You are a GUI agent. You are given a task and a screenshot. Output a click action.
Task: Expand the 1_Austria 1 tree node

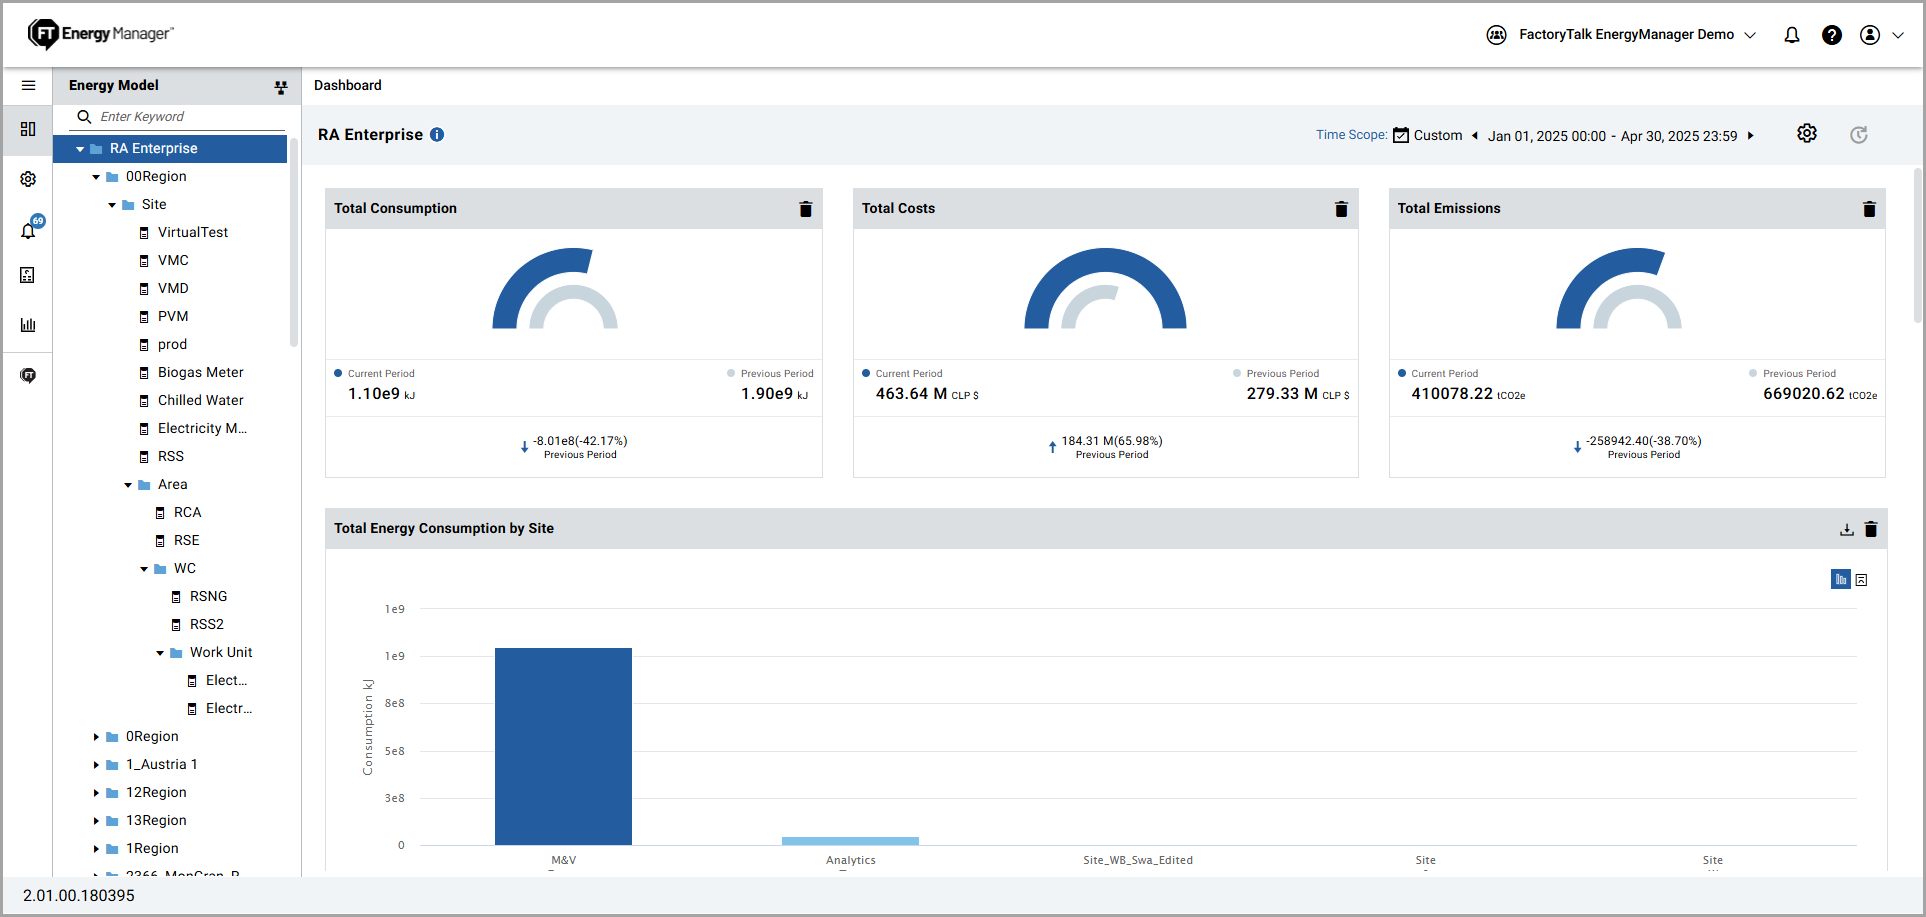coord(97,765)
